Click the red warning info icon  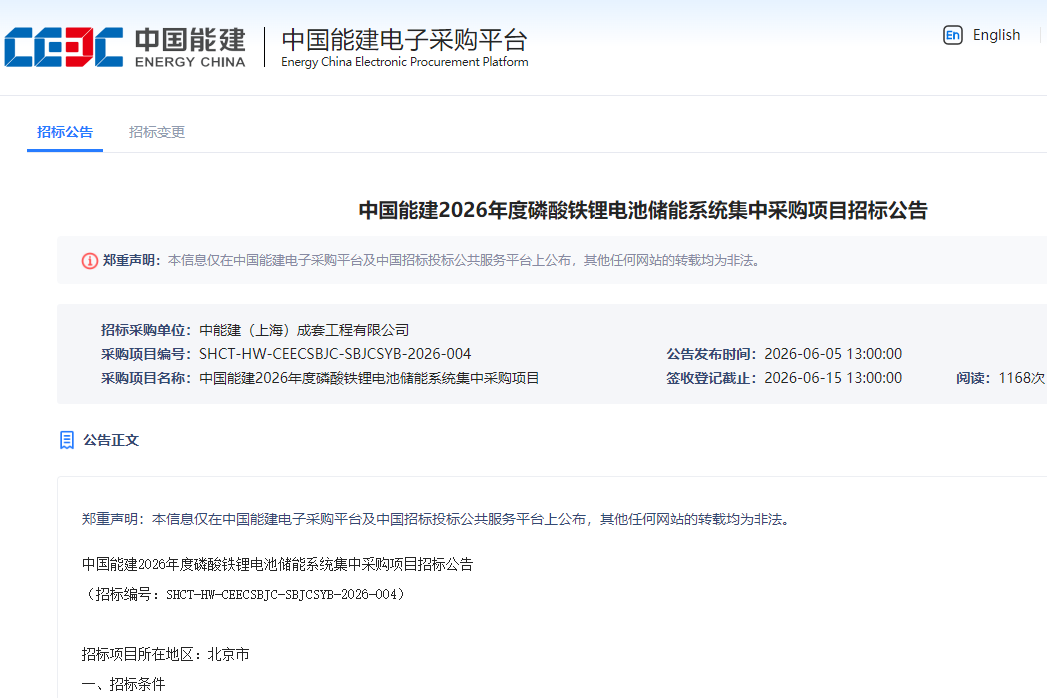90,260
